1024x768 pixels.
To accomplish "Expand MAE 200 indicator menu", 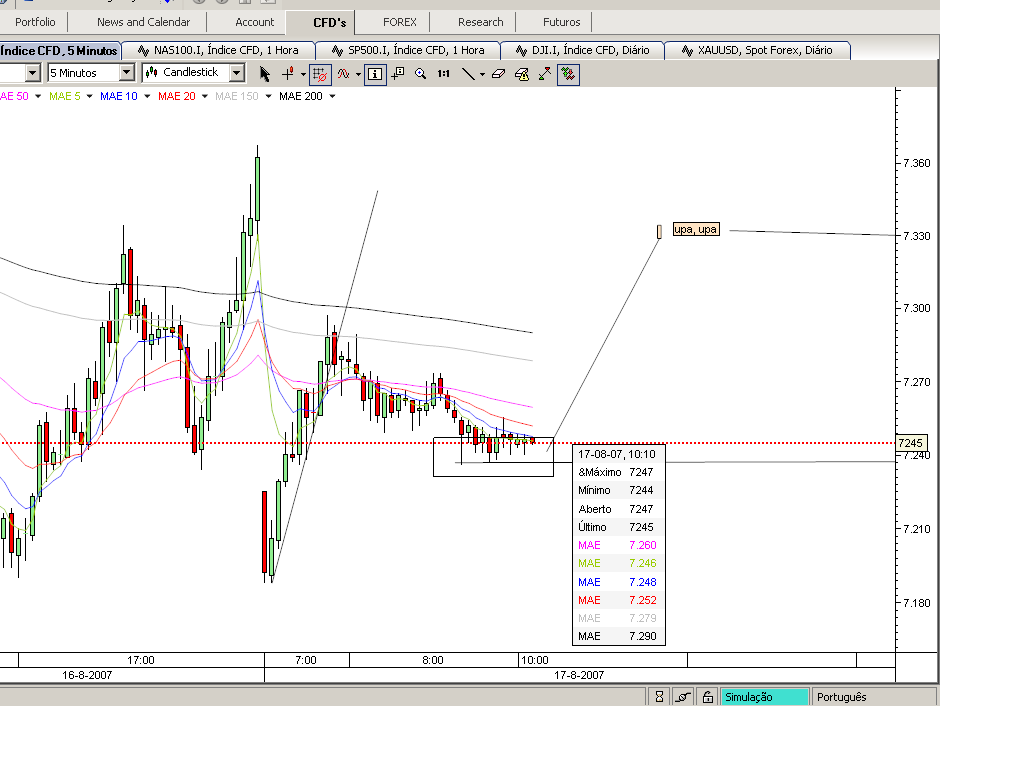I will [332, 97].
